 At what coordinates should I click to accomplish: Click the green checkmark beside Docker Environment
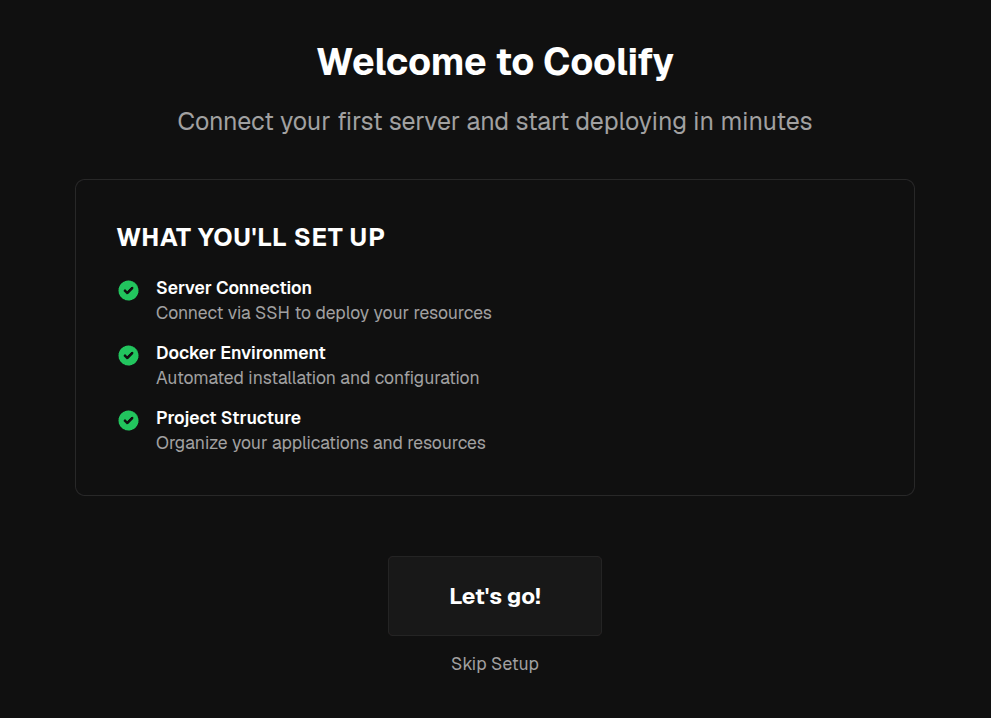(128, 355)
